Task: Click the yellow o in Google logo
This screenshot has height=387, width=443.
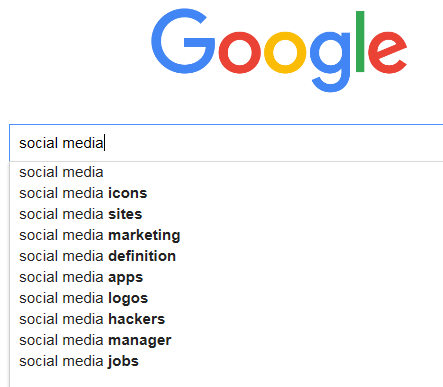Action: coord(285,52)
